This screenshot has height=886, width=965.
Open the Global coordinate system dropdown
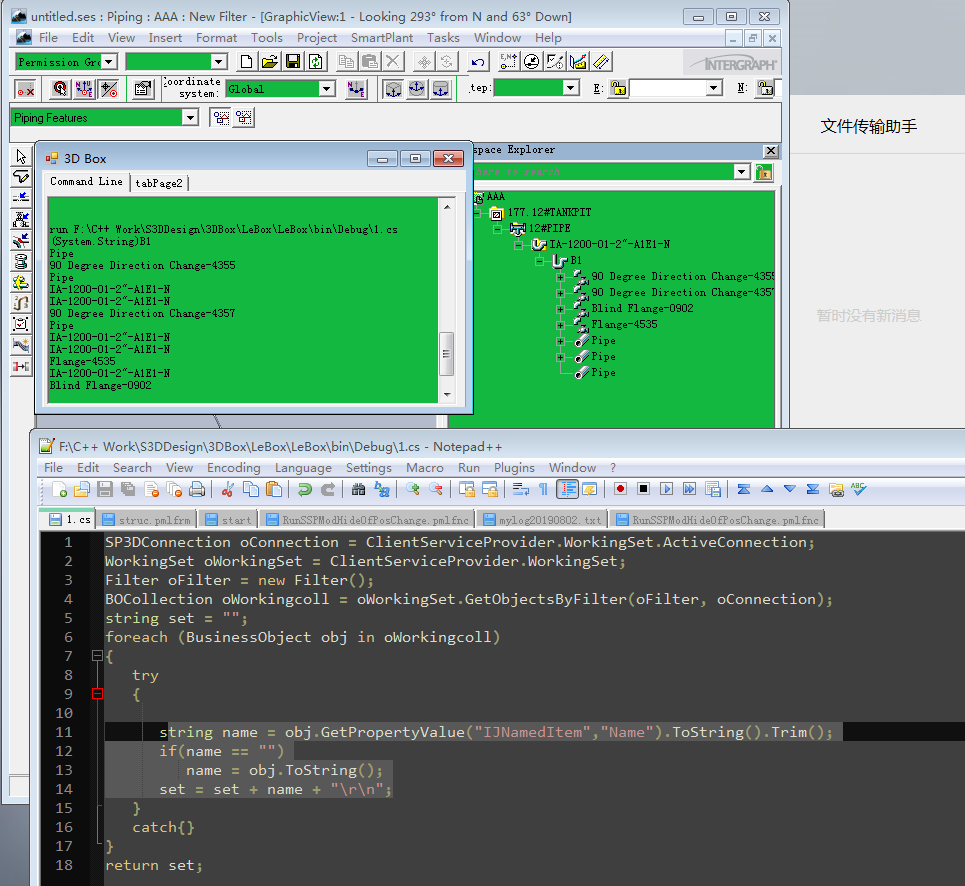[x=327, y=89]
